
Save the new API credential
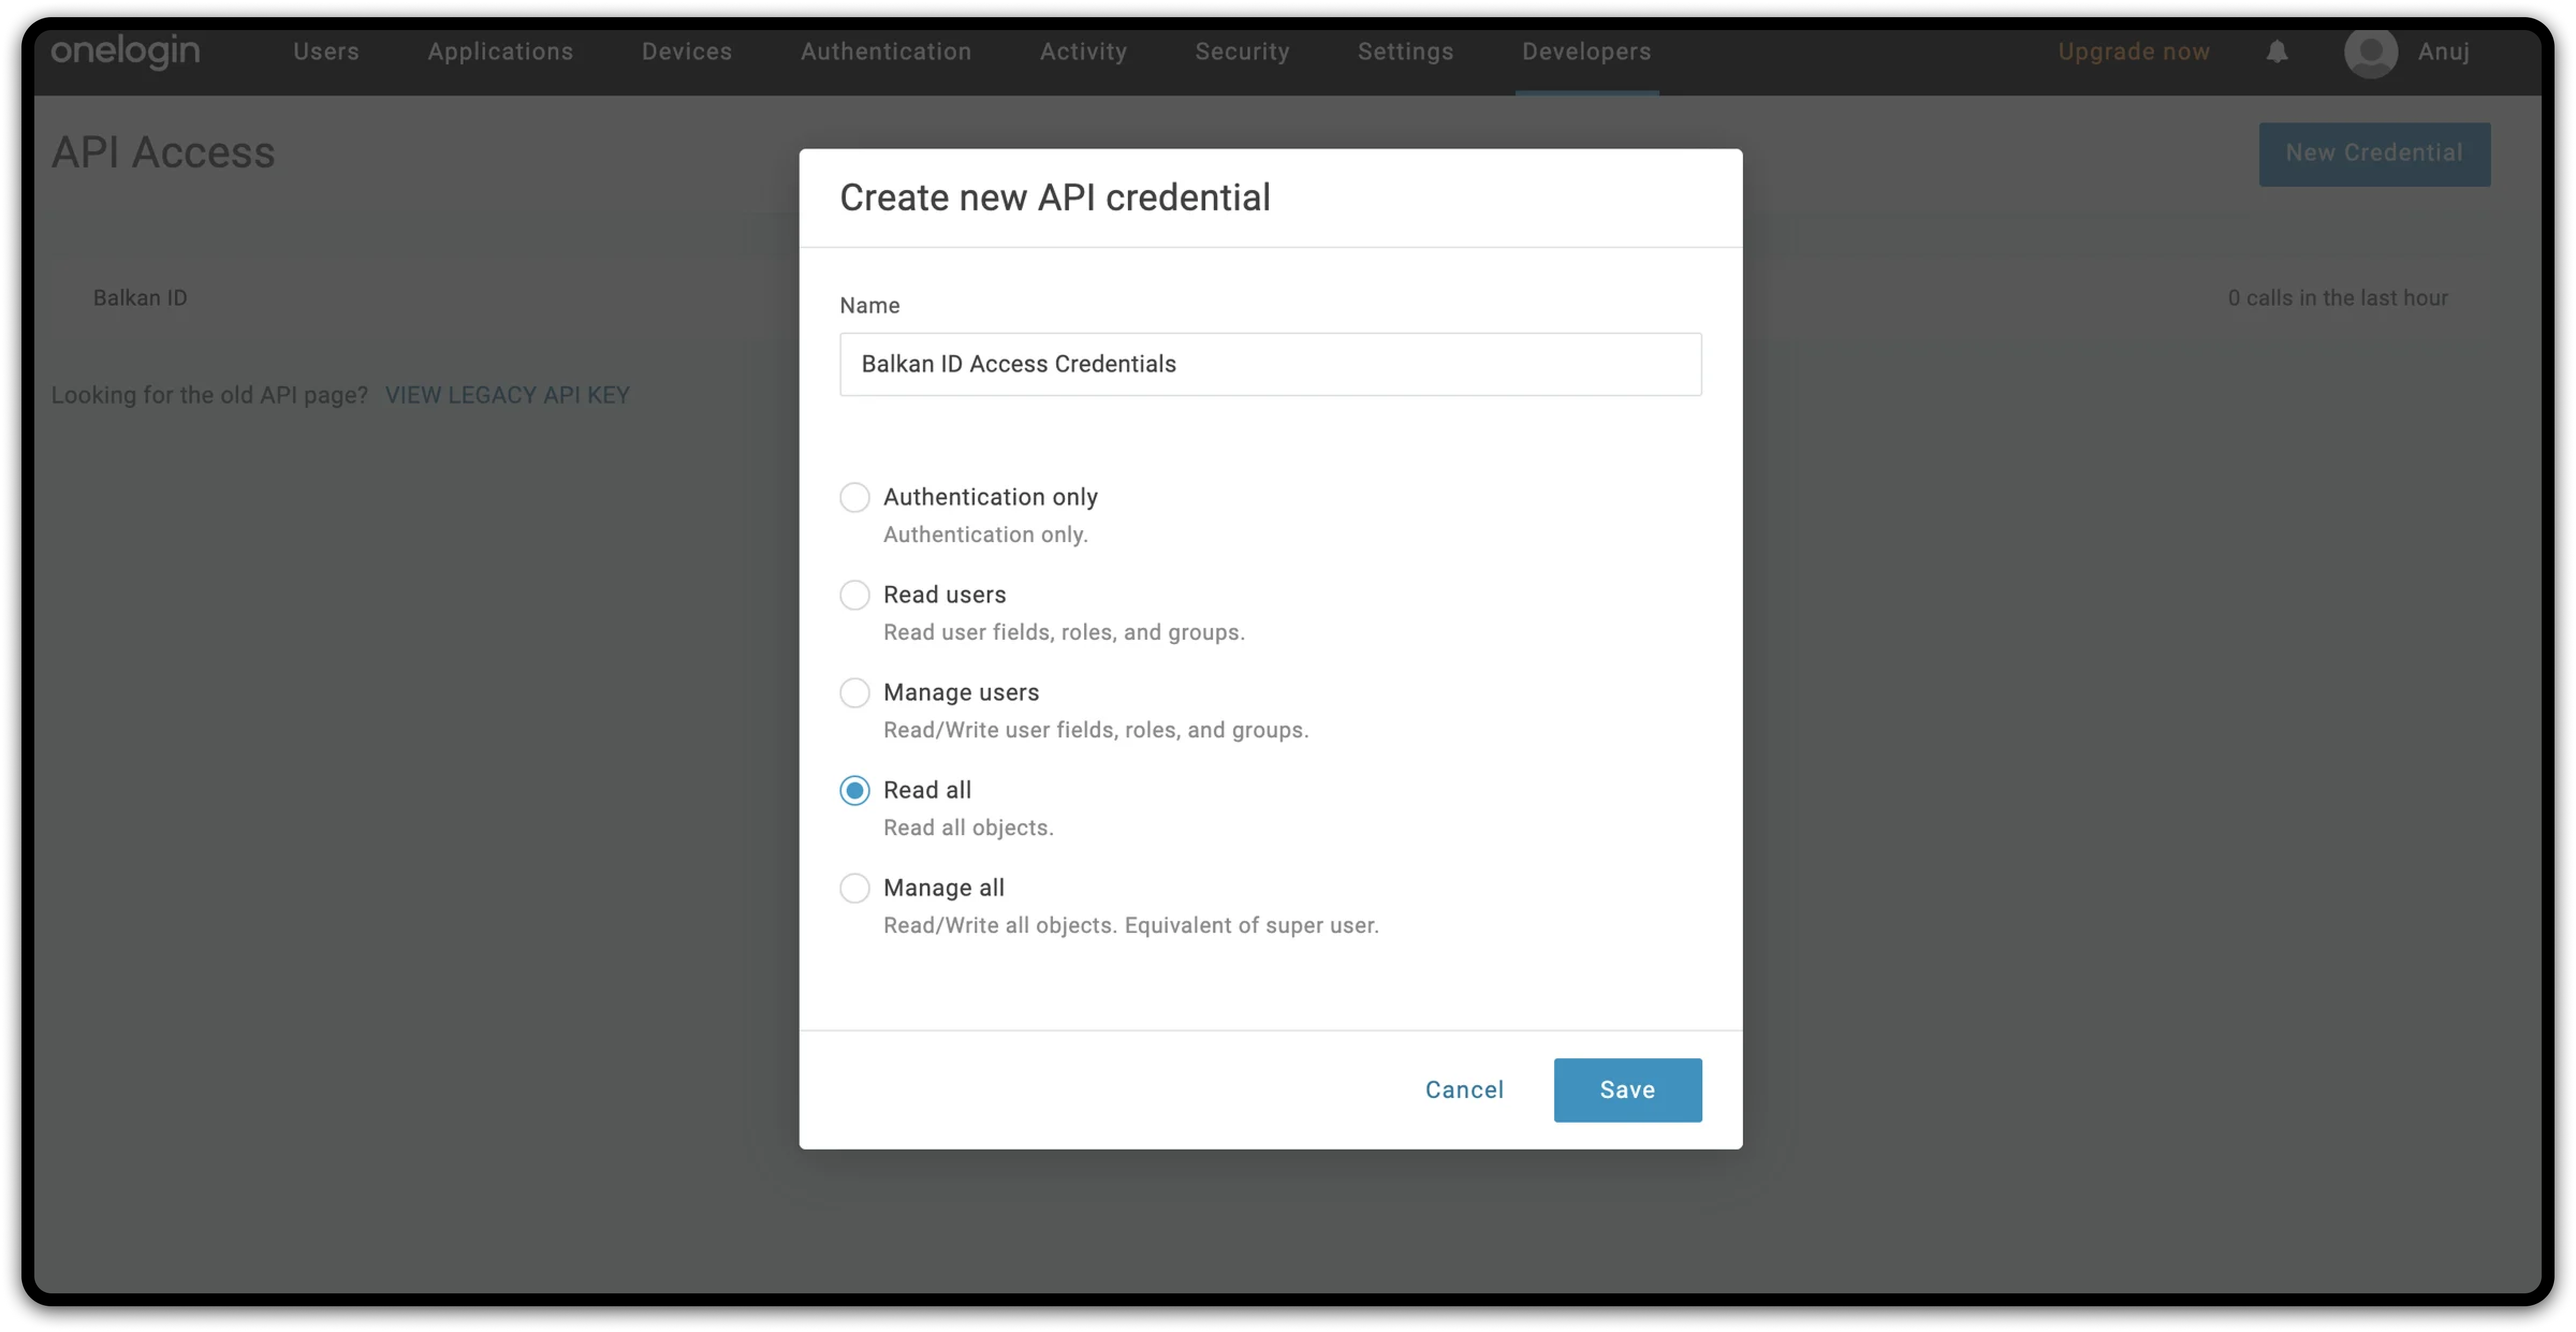click(x=1627, y=1090)
